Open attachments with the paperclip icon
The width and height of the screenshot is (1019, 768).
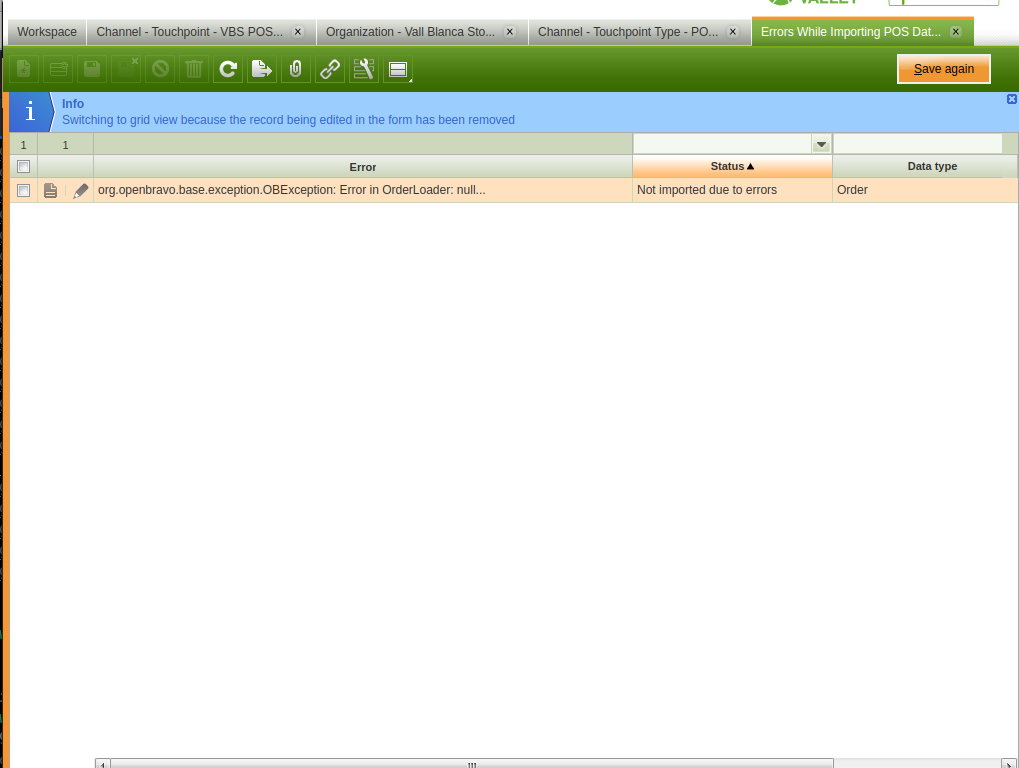pos(296,69)
